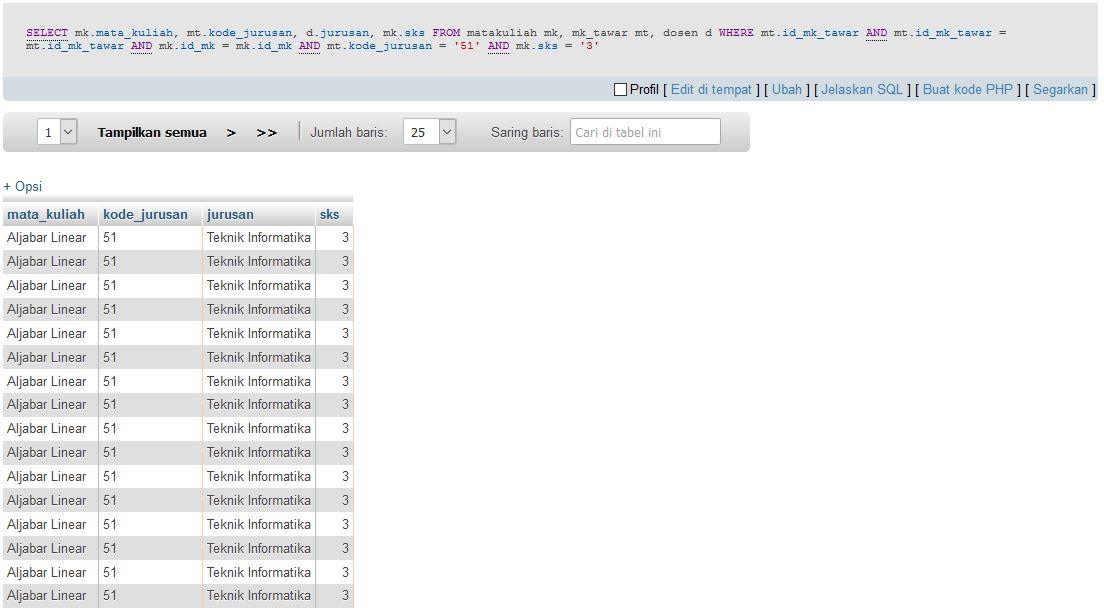This screenshot has height=608, width=1104.
Task: Click the Ubah link
Action: click(786, 89)
